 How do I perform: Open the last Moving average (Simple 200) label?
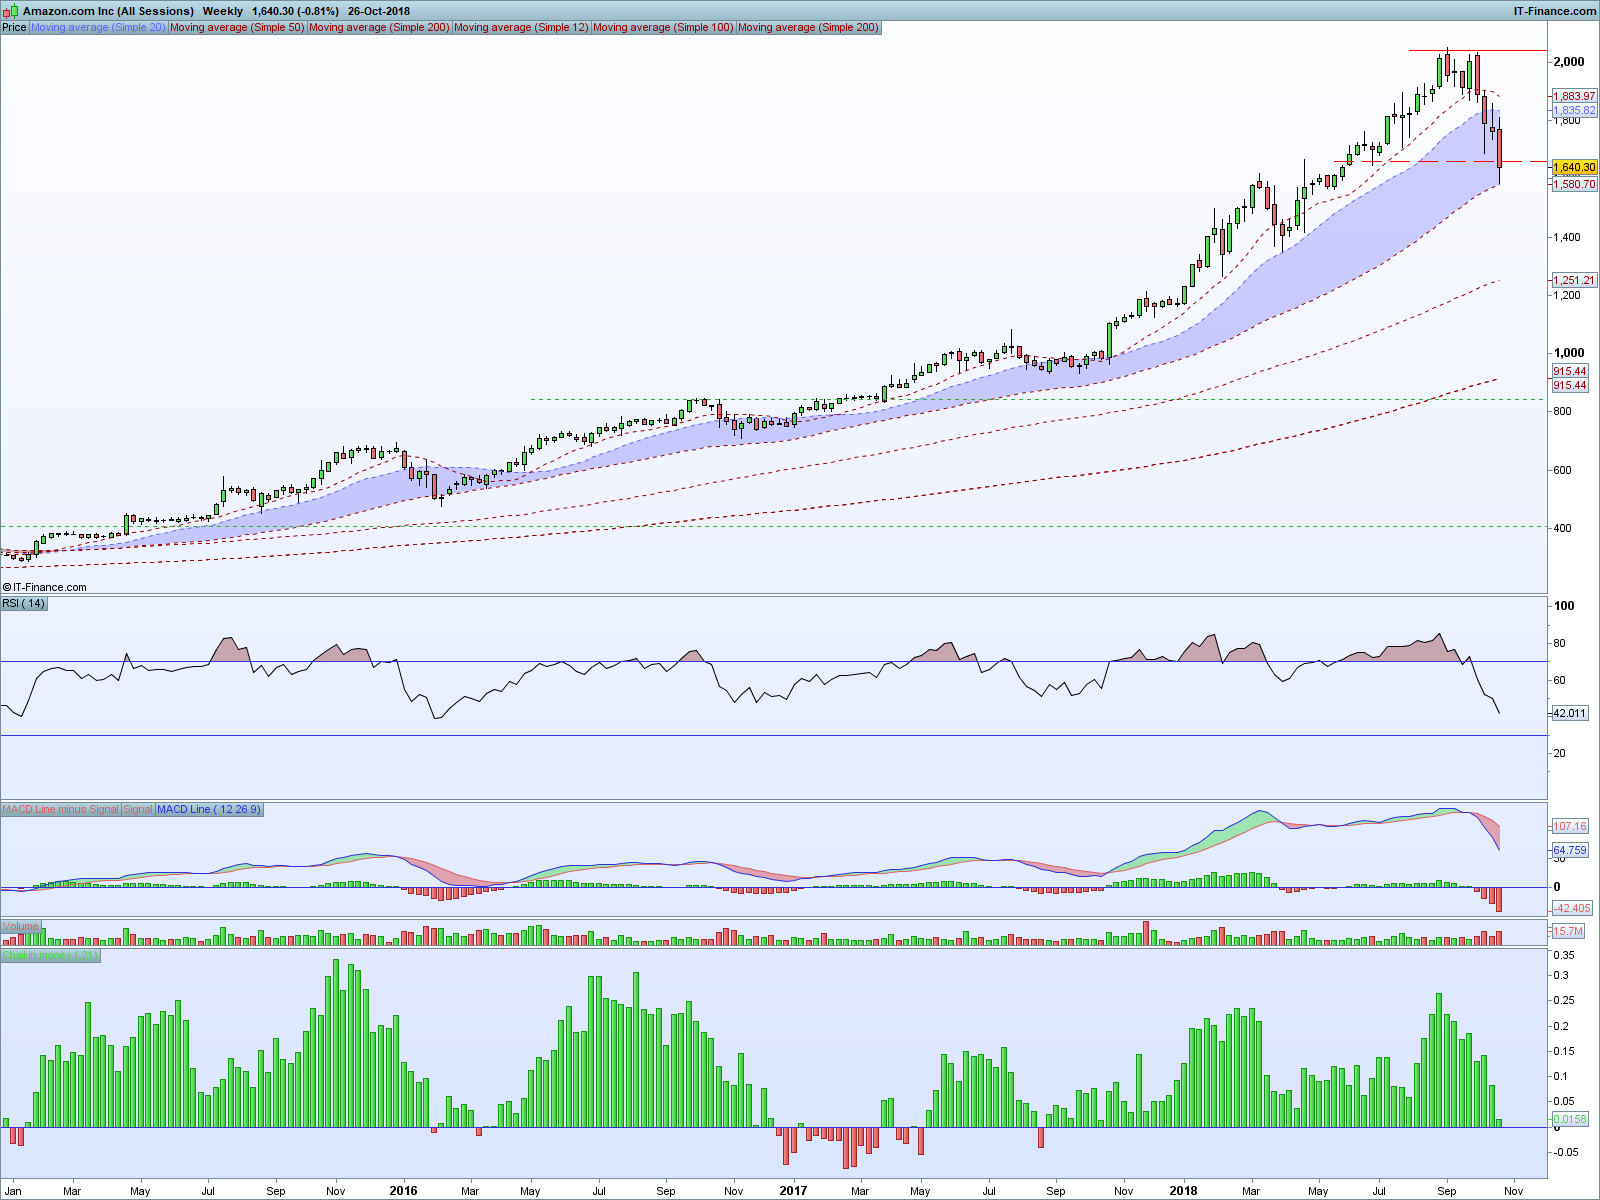click(808, 27)
